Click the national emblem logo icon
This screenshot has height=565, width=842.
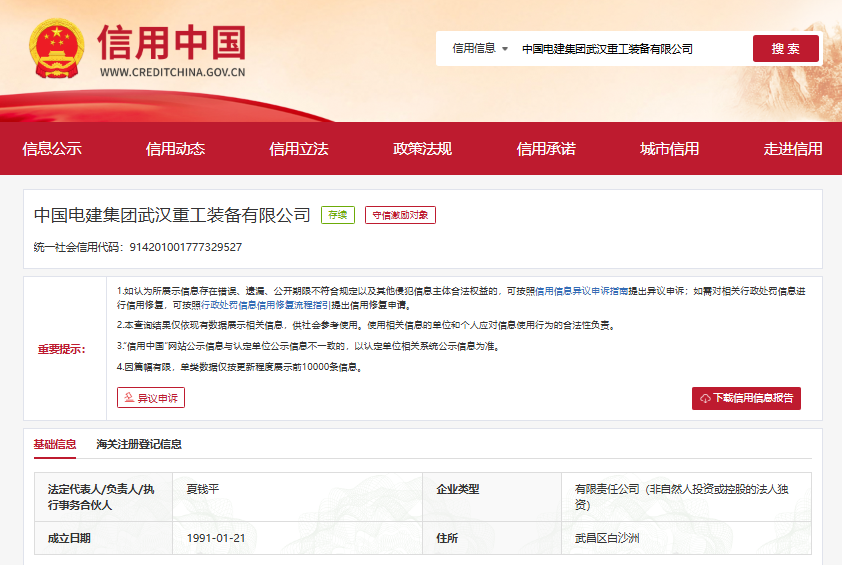coord(57,48)
